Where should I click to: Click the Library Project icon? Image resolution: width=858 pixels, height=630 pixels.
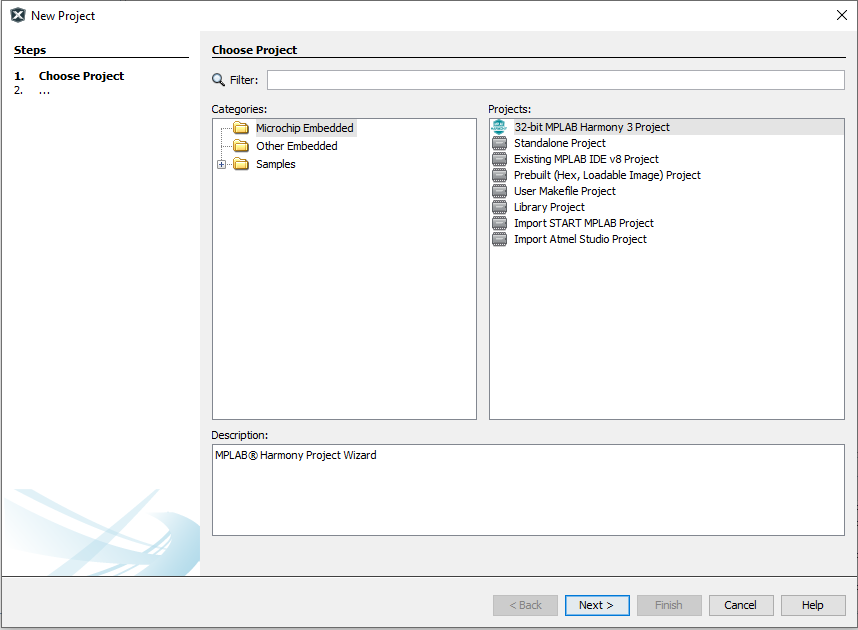click(x=499, y=207)
